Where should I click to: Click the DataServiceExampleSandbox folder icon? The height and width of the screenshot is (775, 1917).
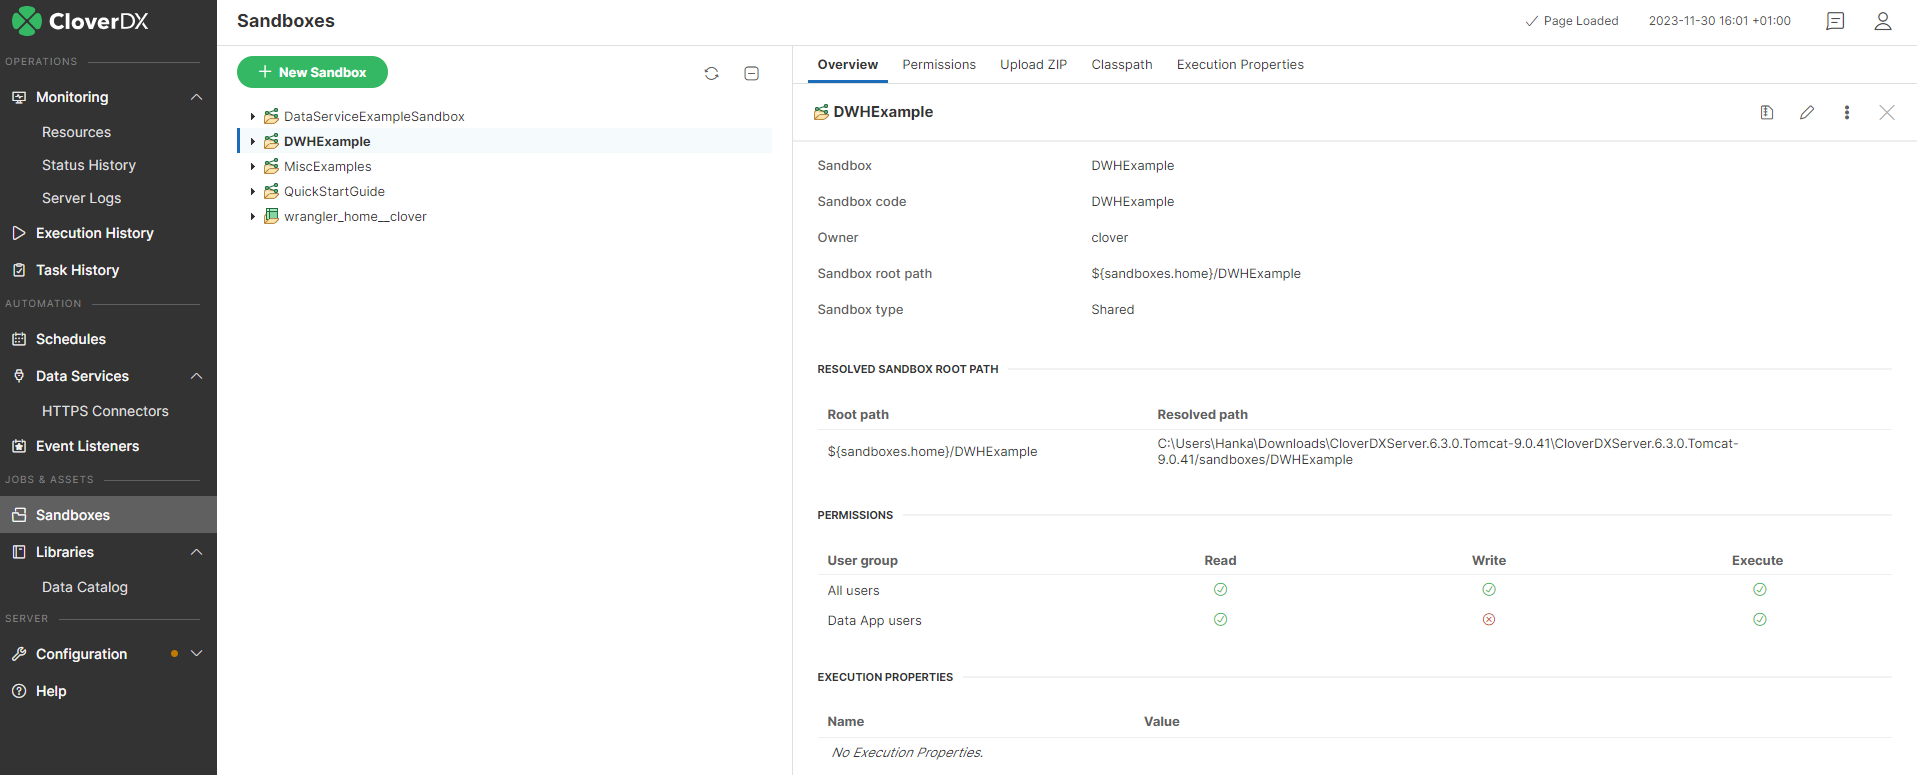tap(271, 116)
